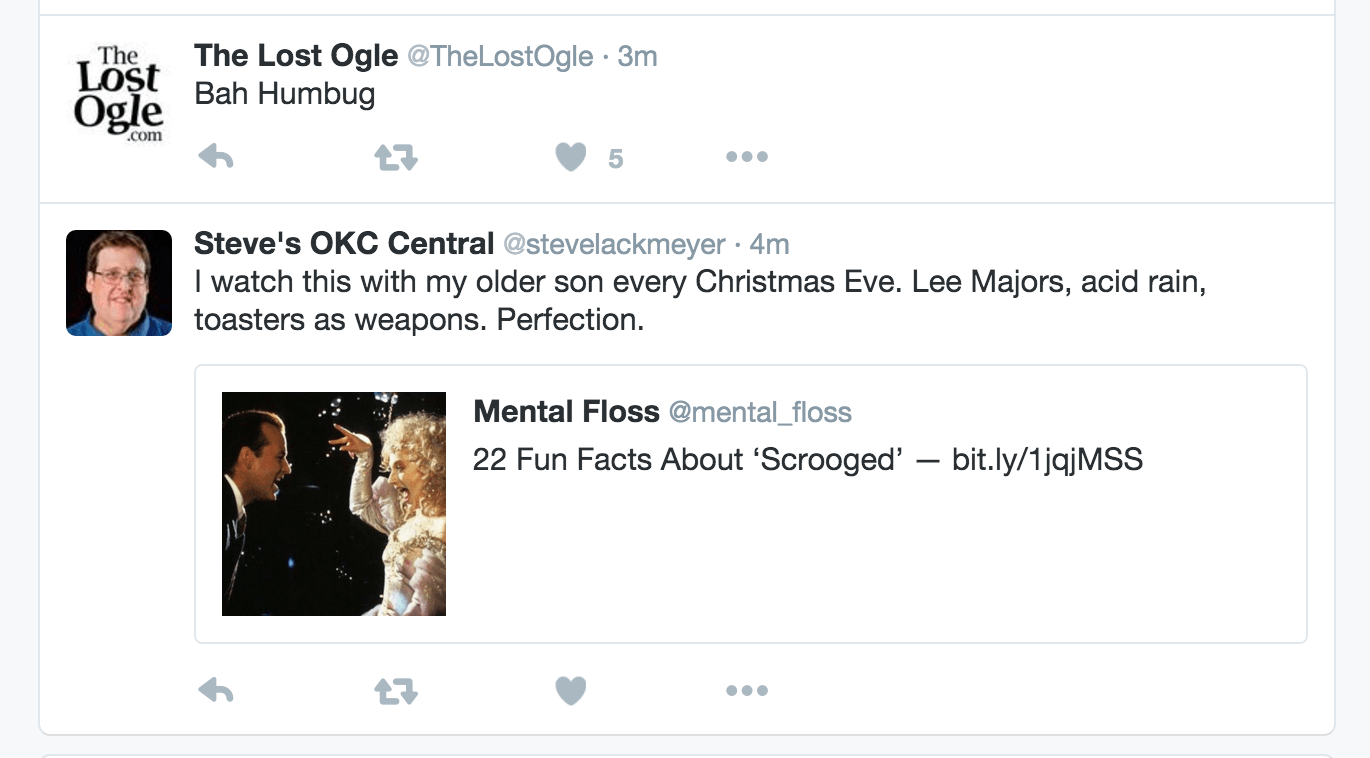
Task: Click the 3m timestamp on Lost Ogle tweet
Action: pyautogui.click(x=638, y=57)
